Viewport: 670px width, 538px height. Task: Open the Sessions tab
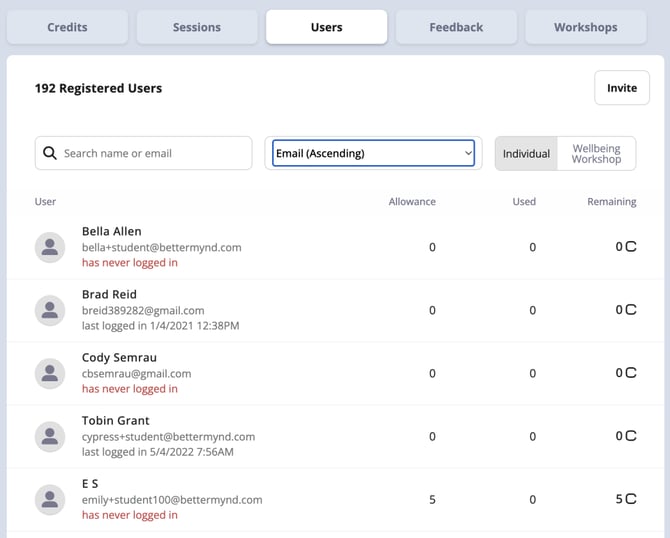[197, 27]
